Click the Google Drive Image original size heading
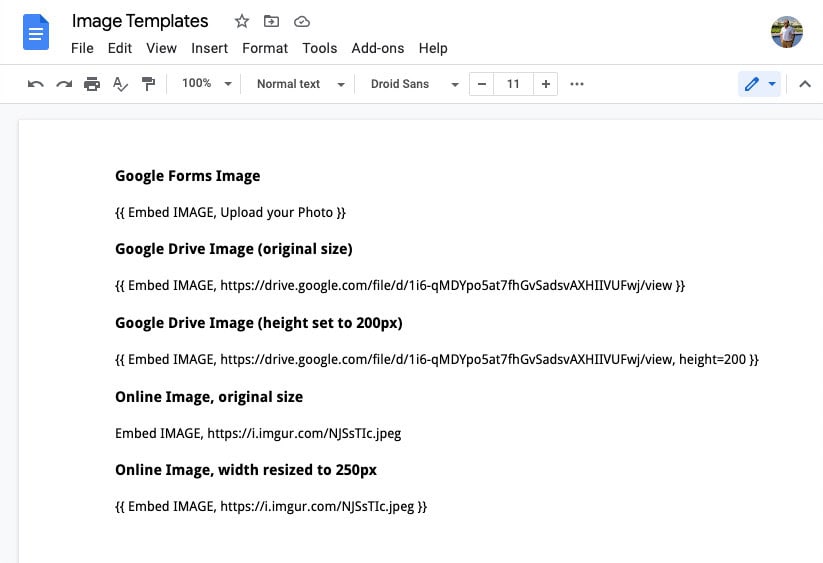The height and width of the screenshot is (563, 823). [x=234, y=249]
